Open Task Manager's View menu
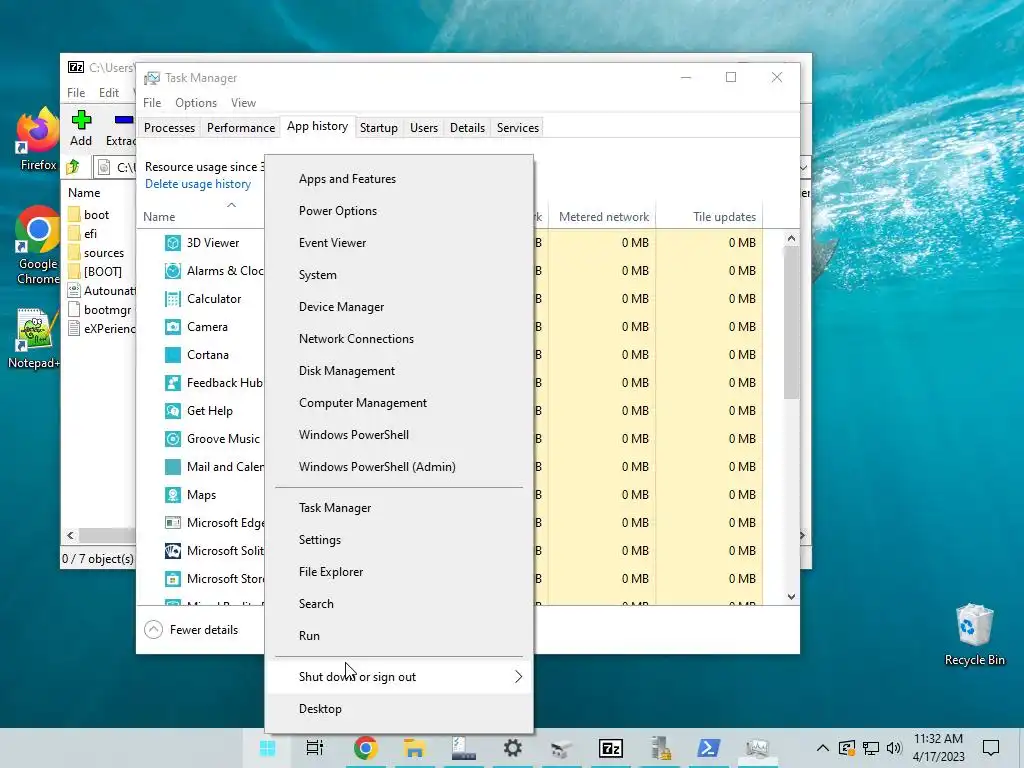The height and width of the screenshot is (768, 1024). pos(243,103)
